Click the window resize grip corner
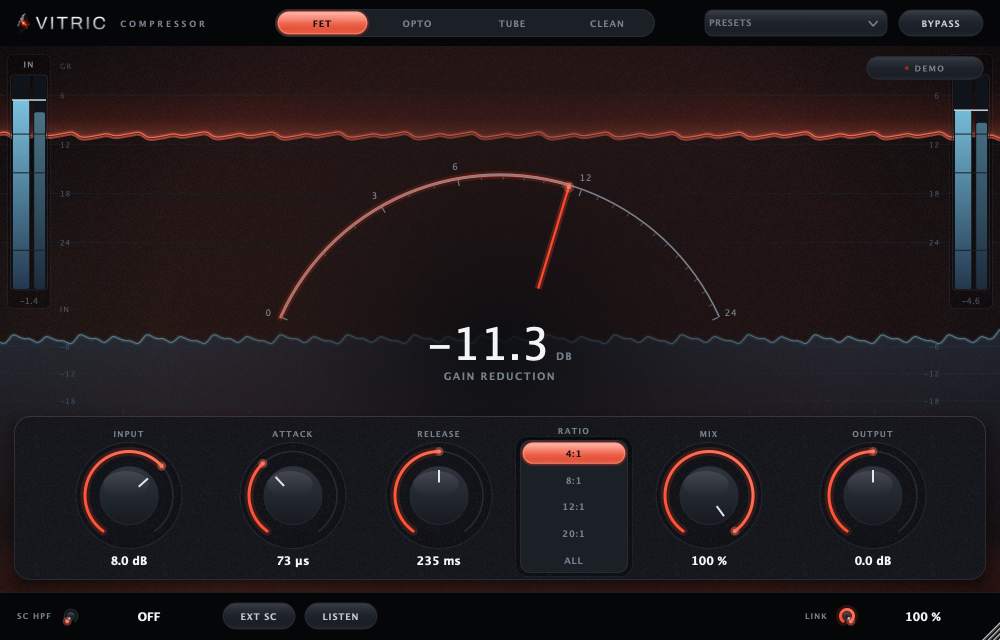 tap(991, 632)
